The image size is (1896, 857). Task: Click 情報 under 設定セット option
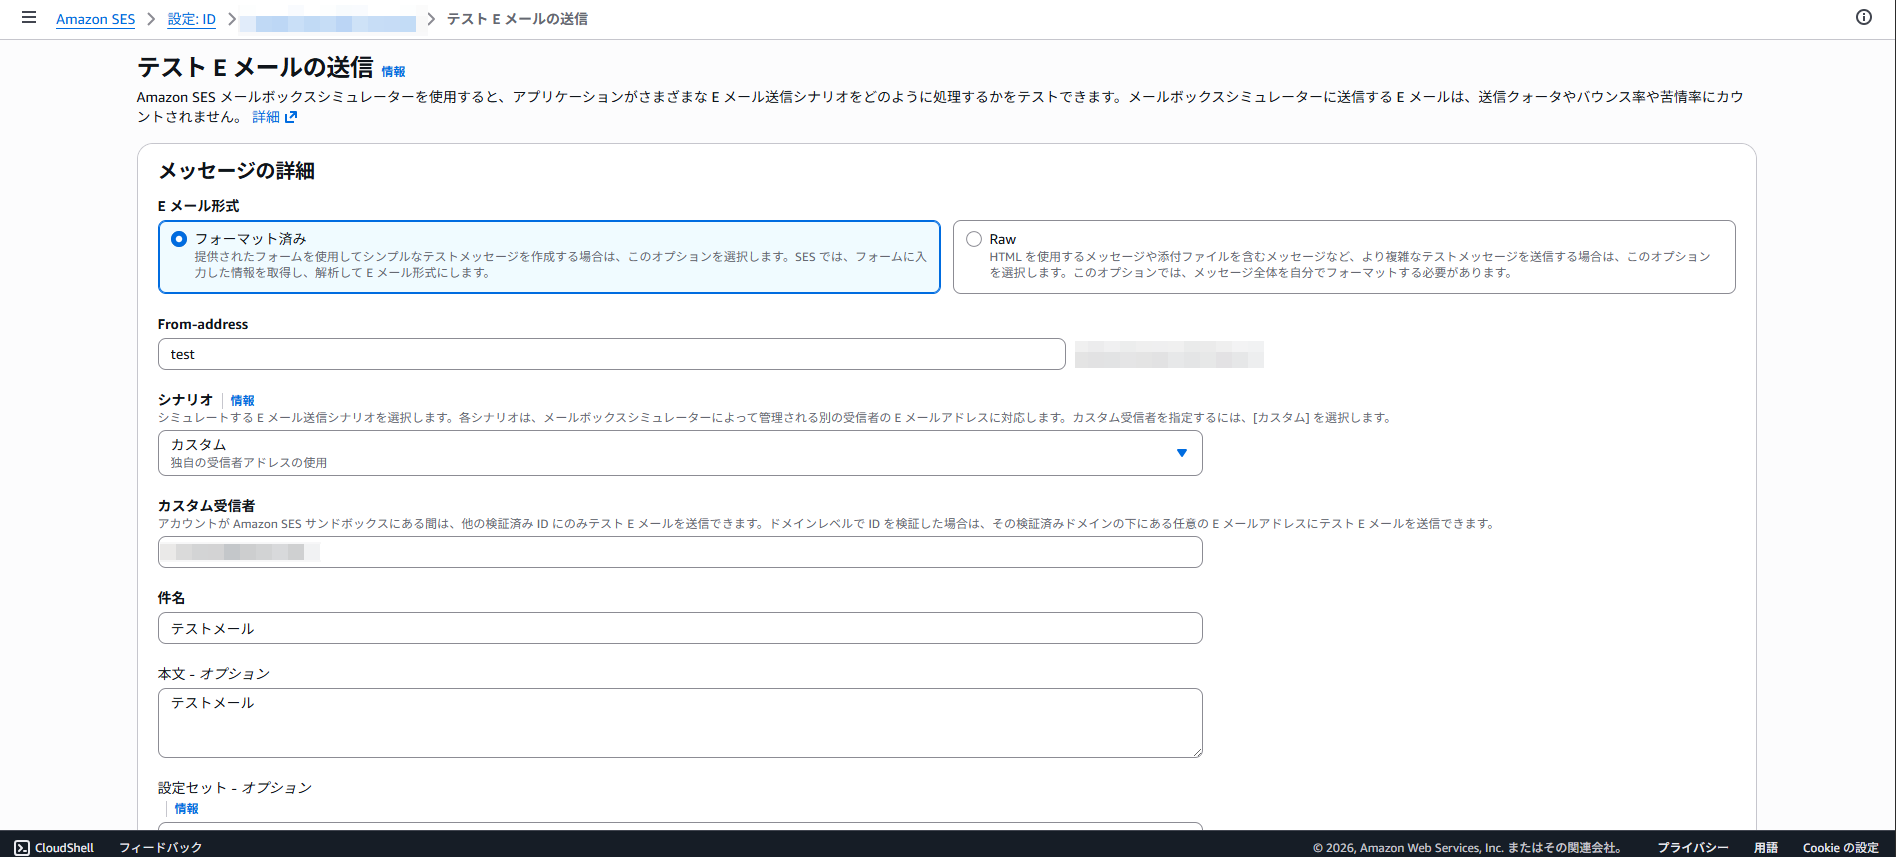pos(186,808)
